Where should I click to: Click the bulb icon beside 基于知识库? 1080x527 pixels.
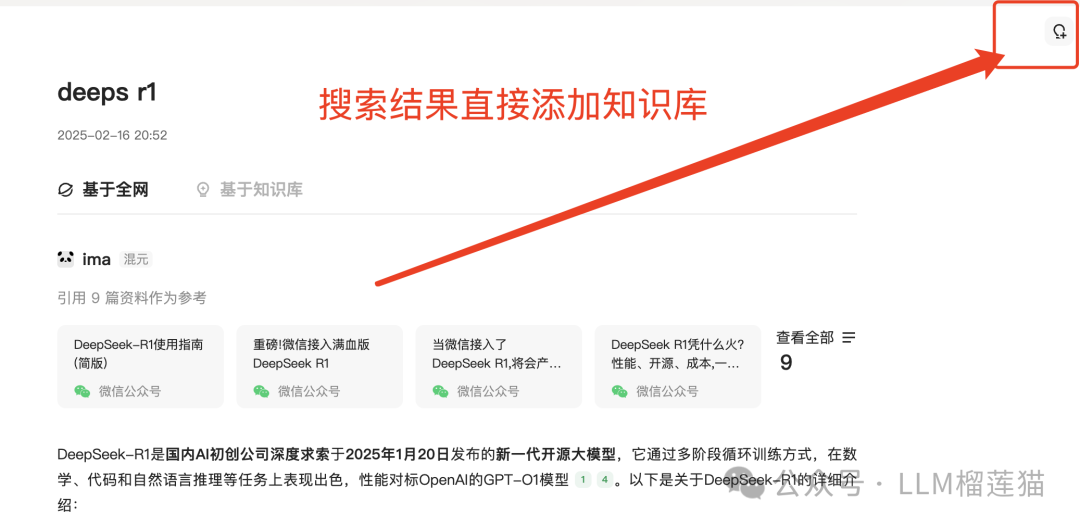click(202, 190)
